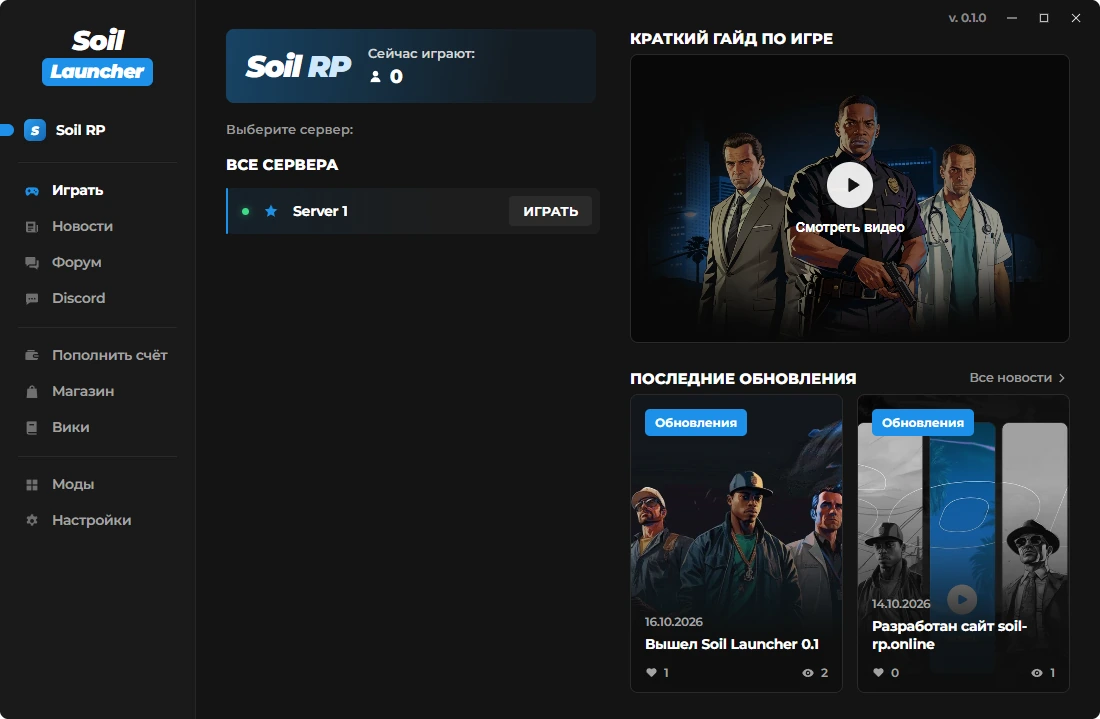Close the launcher window
Viewport: 1100px width, 719px height.
pyautogui.click(x=1075, y=18)
